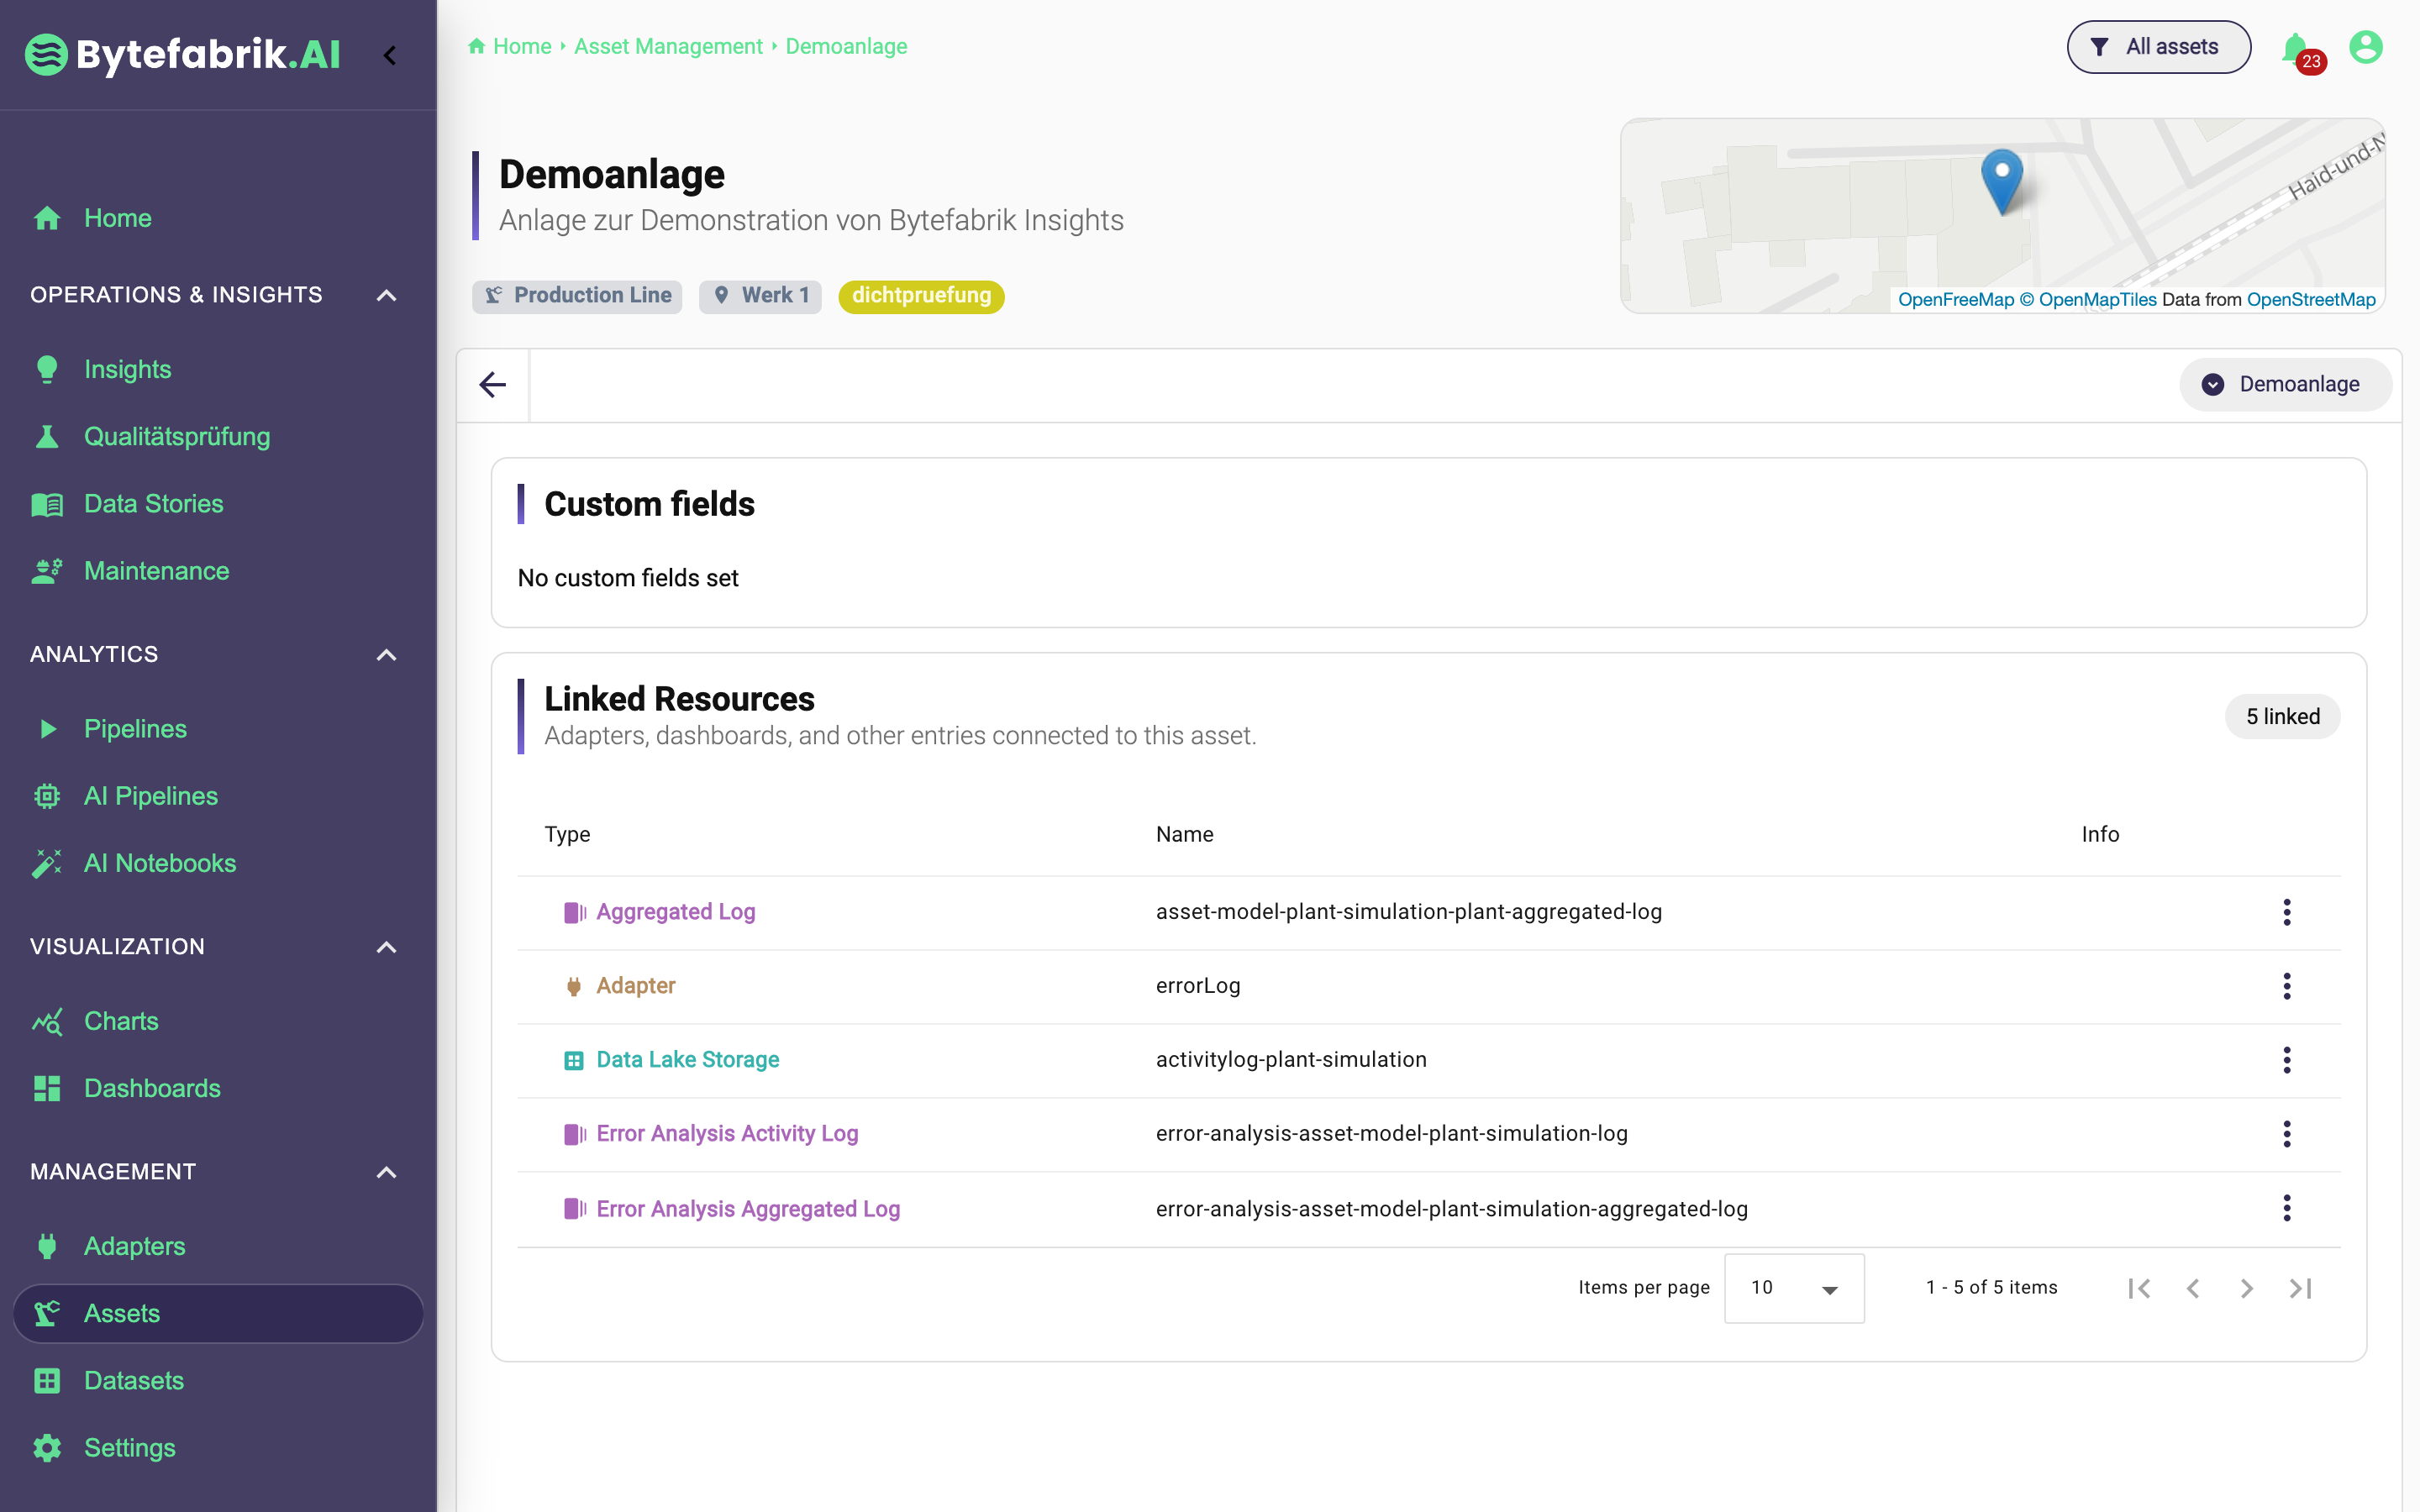This screenshot has height=1512, width=2420.
Task: Go to the first page of linked resources
Action: point(2139,1288)
